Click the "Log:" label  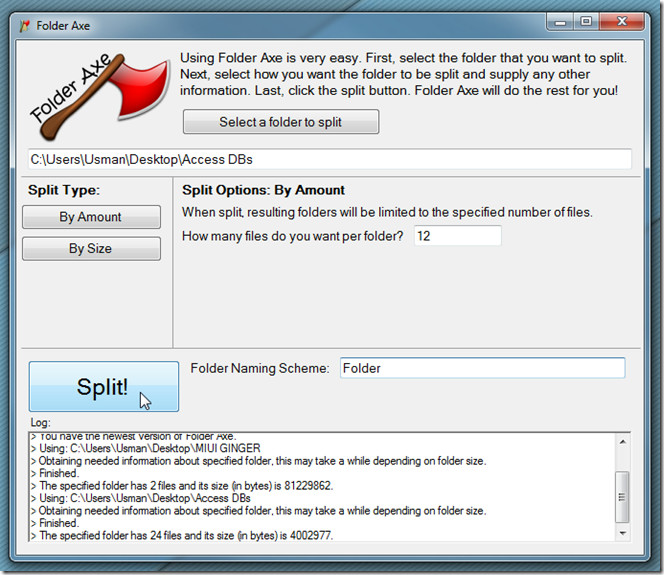41,423
